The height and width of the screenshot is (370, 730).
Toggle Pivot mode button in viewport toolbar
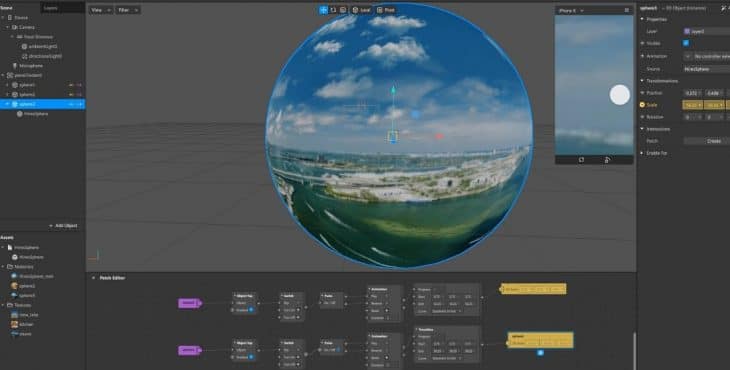[x=386, y=10]
